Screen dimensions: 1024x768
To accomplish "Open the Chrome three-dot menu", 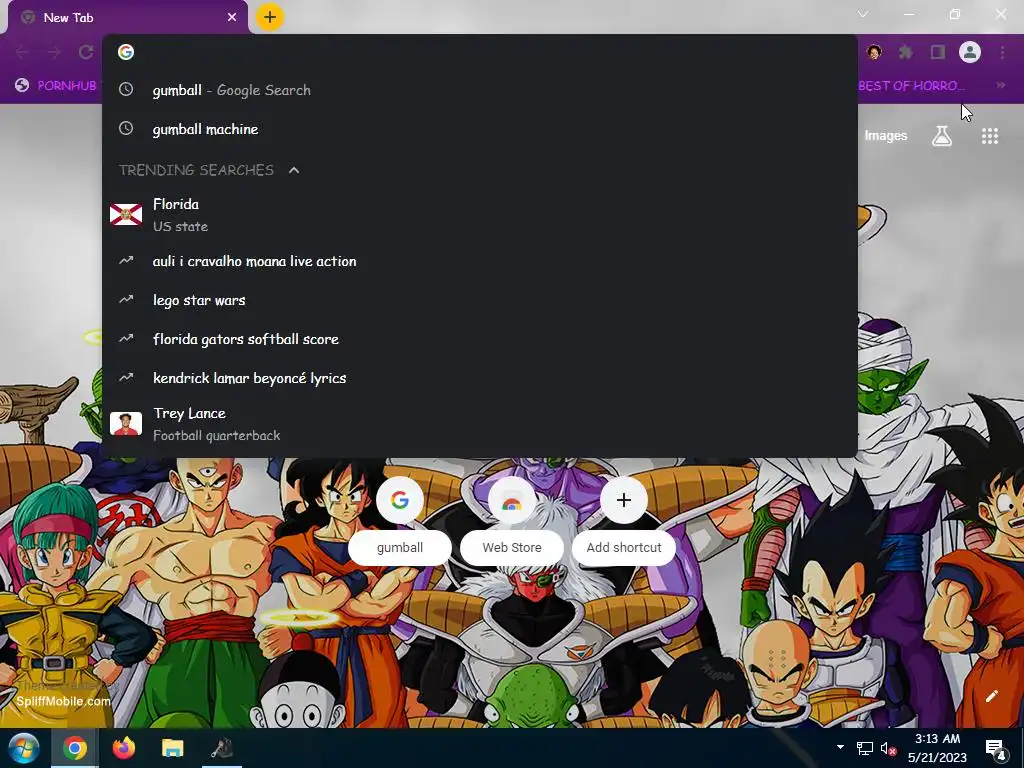I will 1002,52.
